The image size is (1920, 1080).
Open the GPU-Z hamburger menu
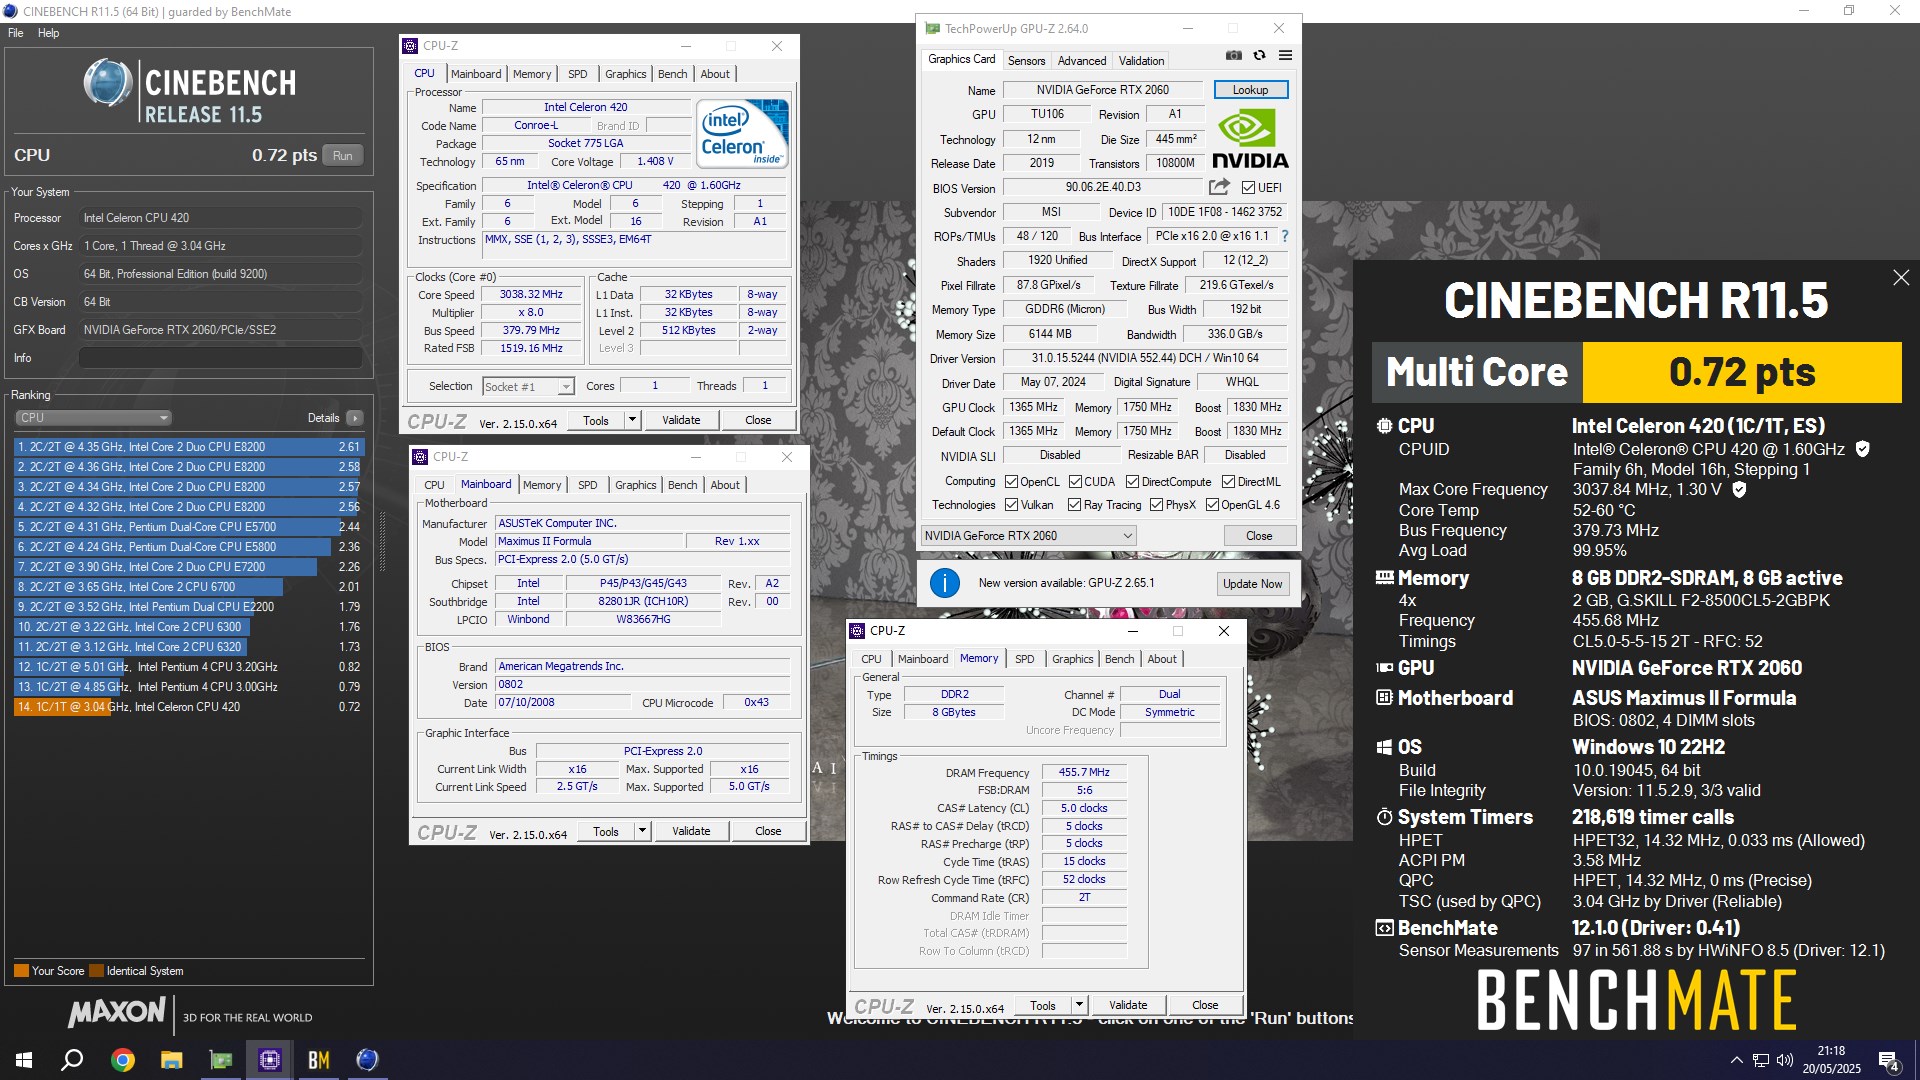1286,56
